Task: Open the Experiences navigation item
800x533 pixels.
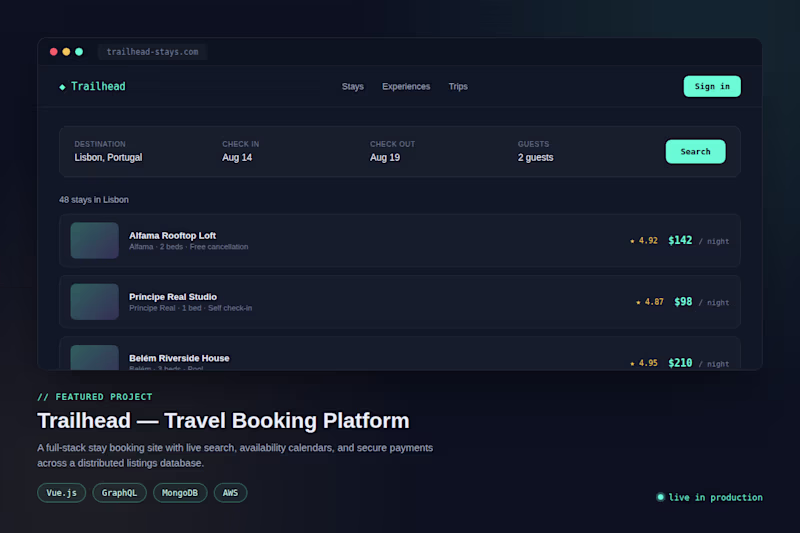Action: [x=406, y=87]
